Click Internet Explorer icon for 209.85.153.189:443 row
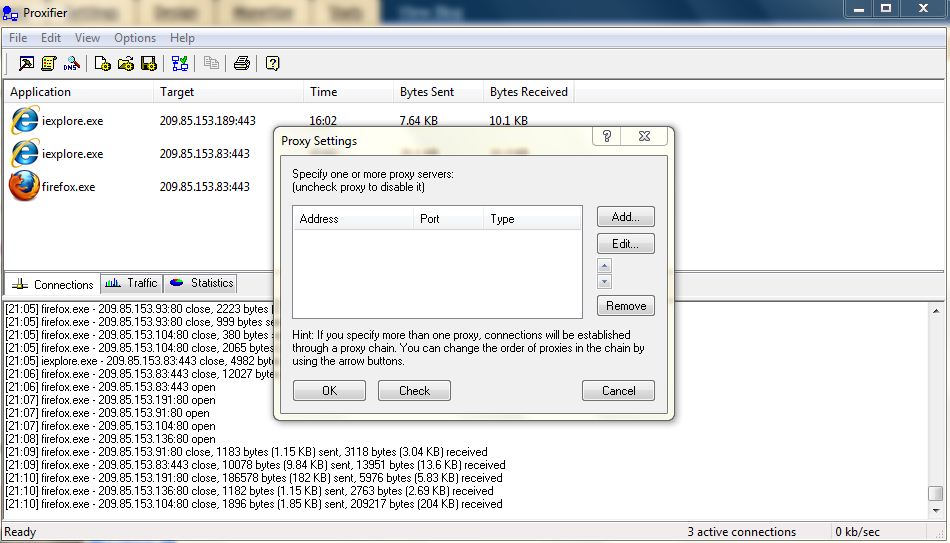Screen dimensions: 950x543 click(x=24, y=120)
